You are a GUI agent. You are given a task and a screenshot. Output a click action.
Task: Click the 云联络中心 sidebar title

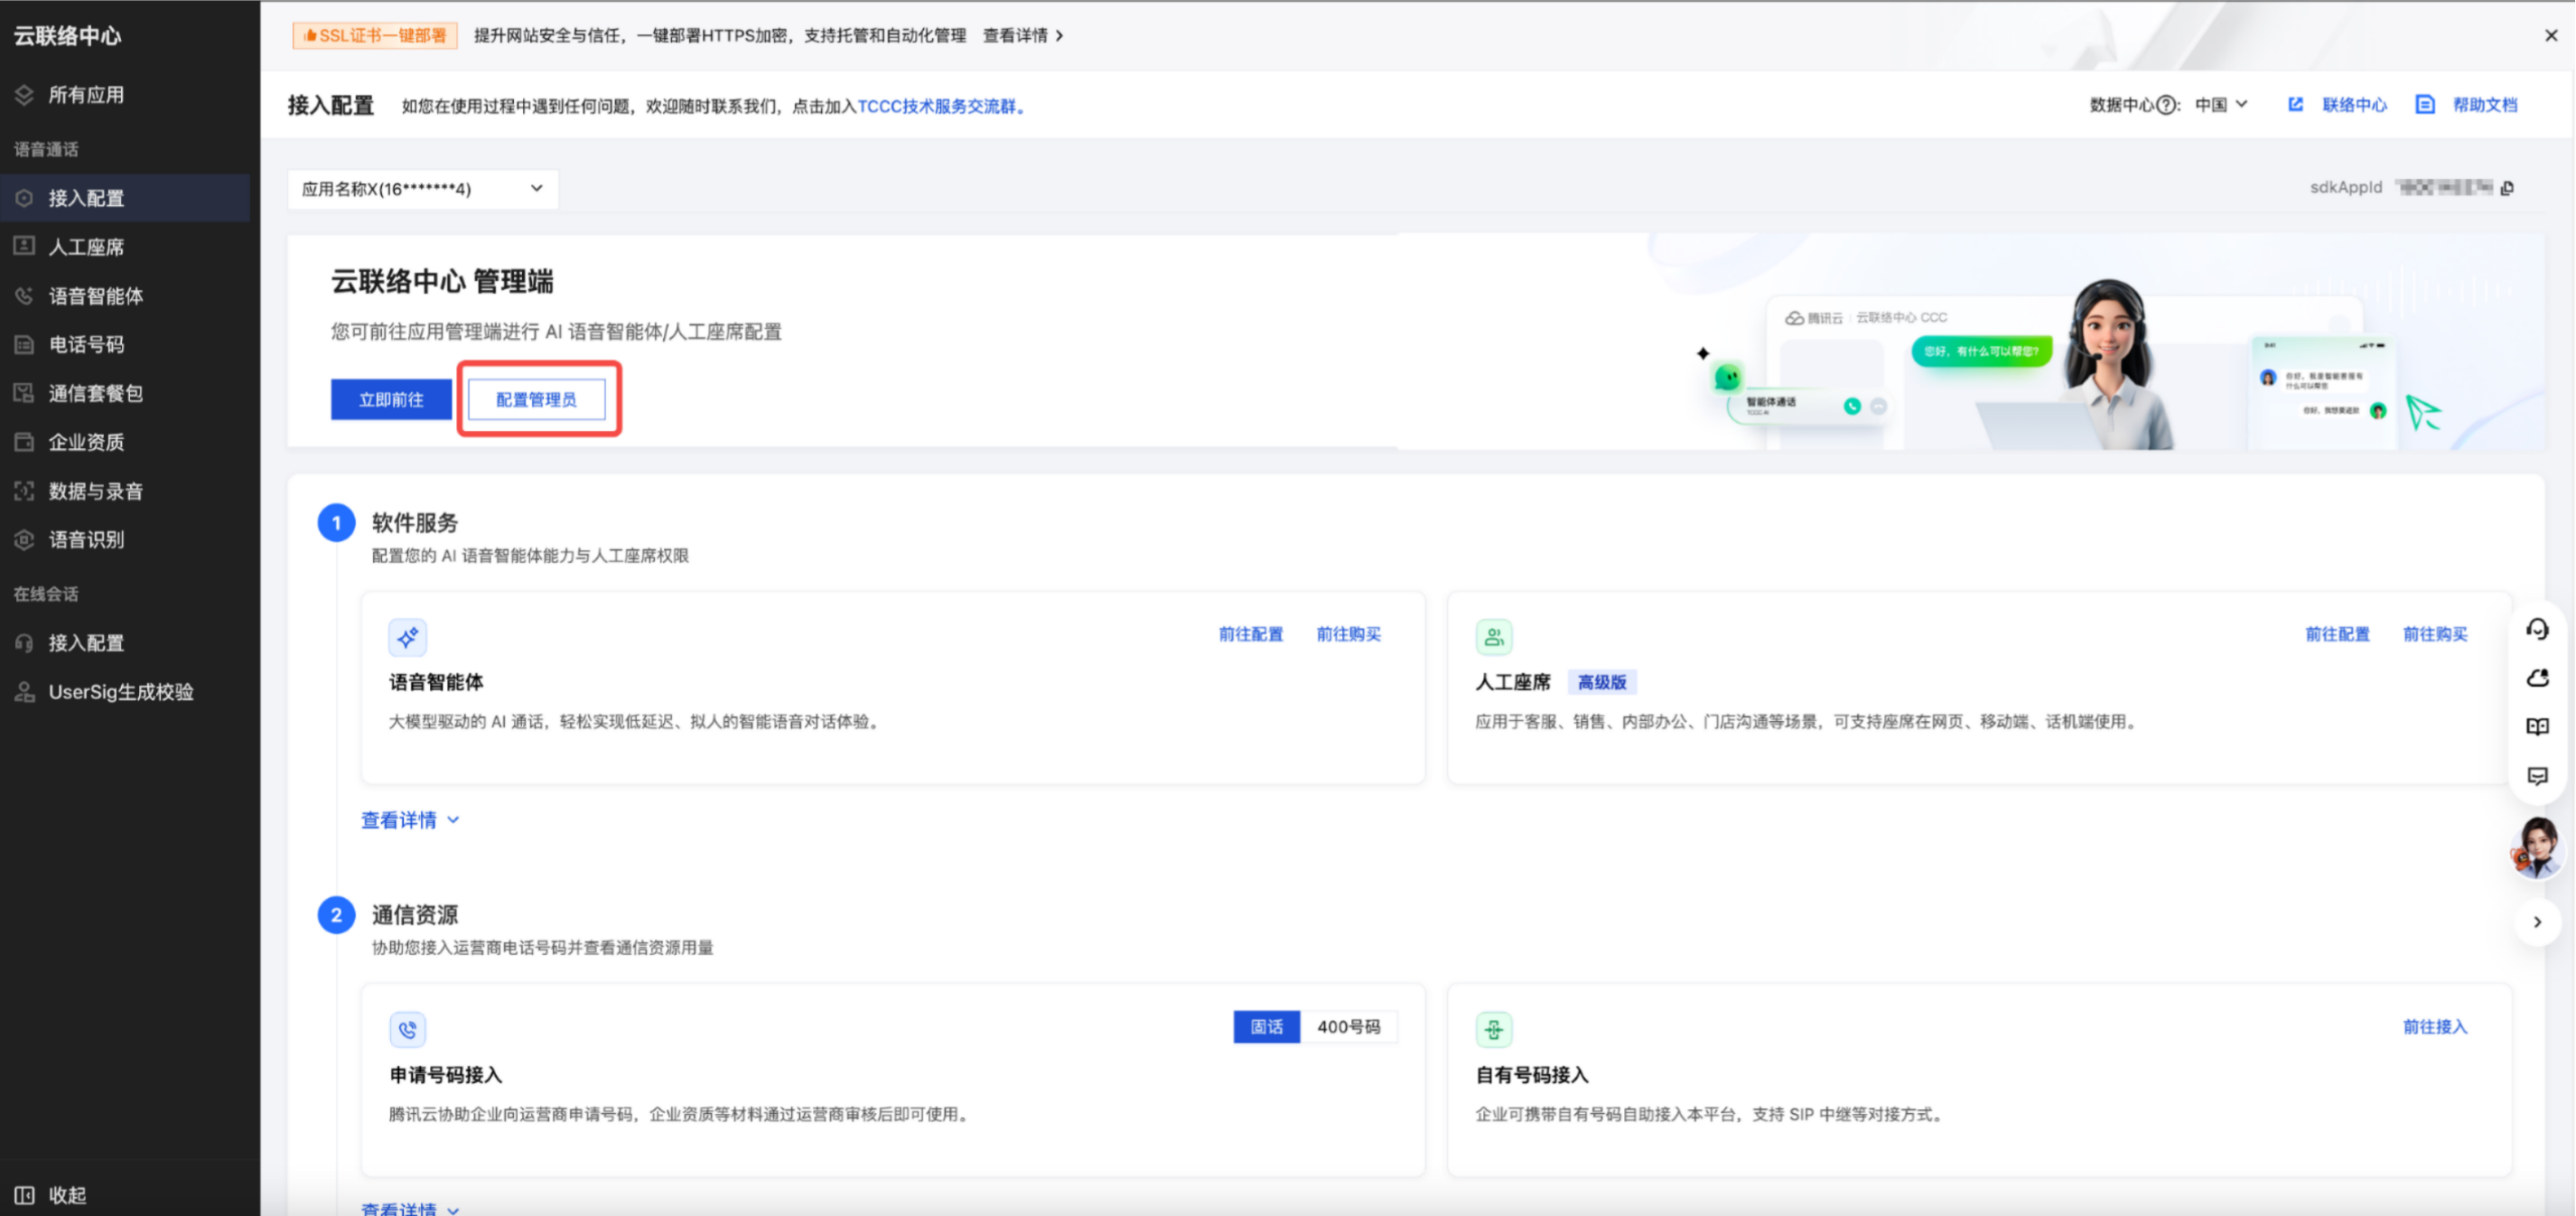coord(67,36)
